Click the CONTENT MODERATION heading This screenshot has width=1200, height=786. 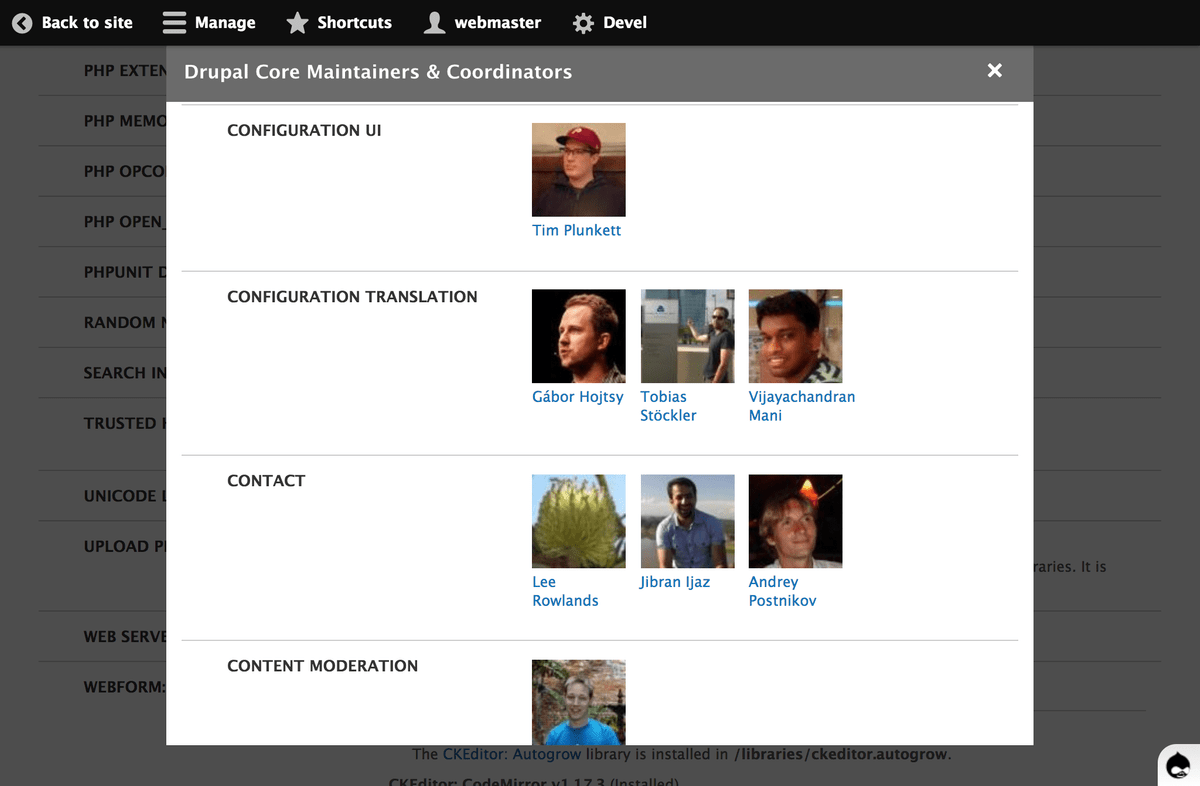point(322,666)
